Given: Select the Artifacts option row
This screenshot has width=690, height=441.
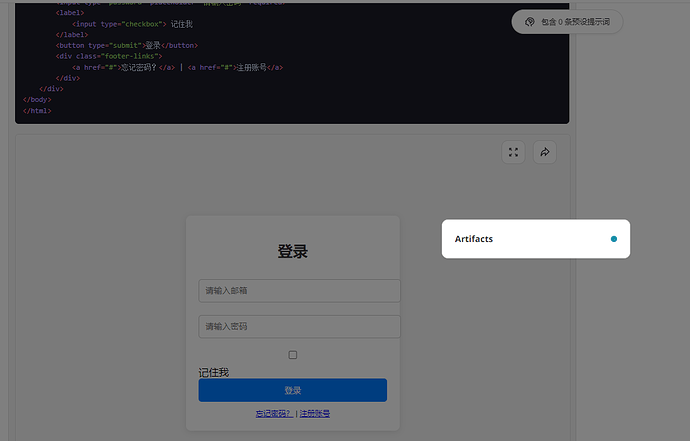Looking at the screenshot, I should pyautogui.click(x=536, y=239).
